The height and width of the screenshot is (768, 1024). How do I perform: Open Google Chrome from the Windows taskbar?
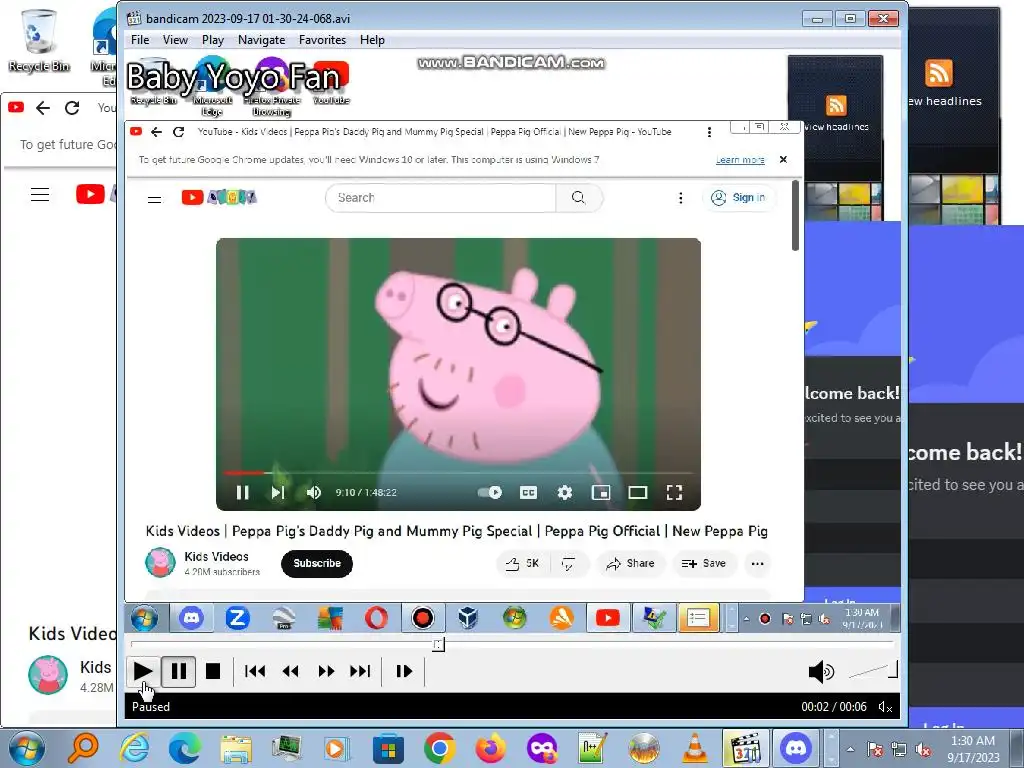point(439,748)
